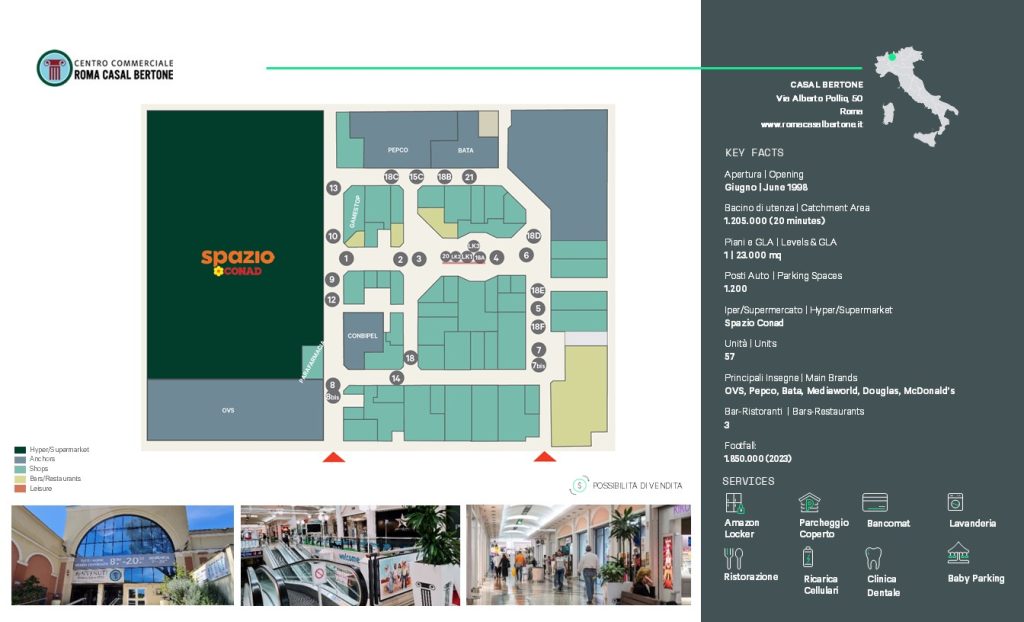
Task: Select the Bancomat card icon
Action: (x=875, y=503)
